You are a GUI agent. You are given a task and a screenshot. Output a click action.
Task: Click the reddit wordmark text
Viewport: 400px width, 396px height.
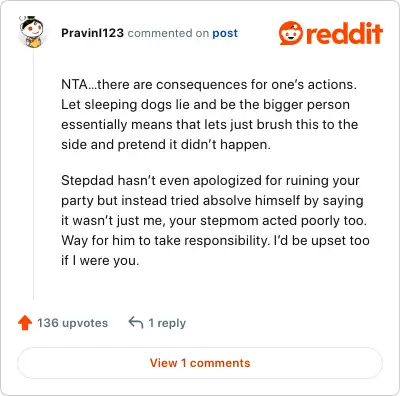[x=344, y=33]
